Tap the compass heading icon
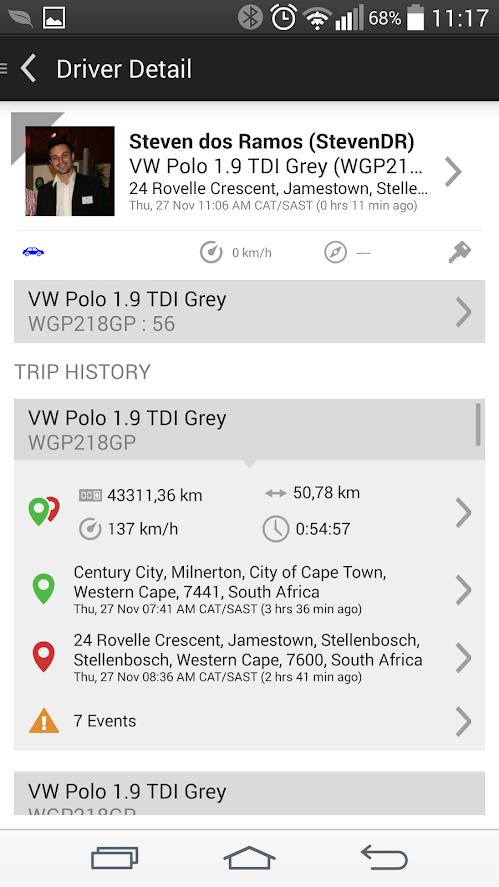Viewport: 499px width, 887px height. point(335,252)
